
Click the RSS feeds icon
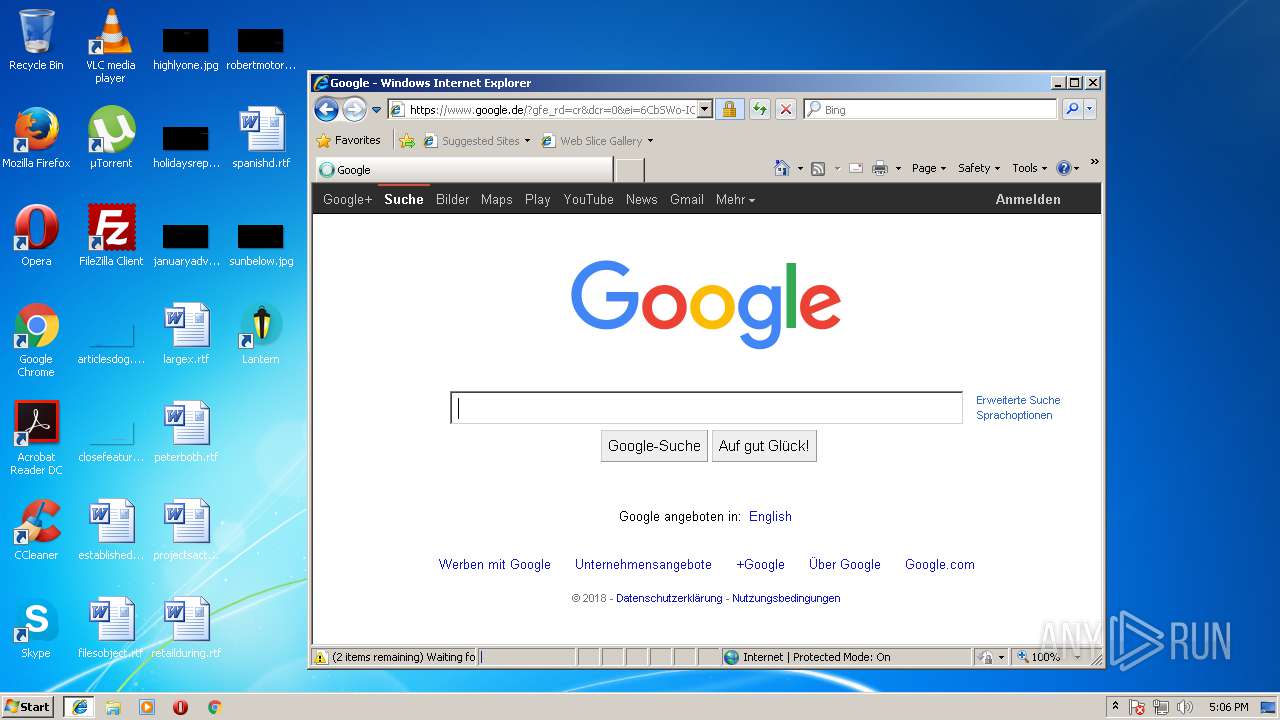pyautogui.click(x=817, y=168)
